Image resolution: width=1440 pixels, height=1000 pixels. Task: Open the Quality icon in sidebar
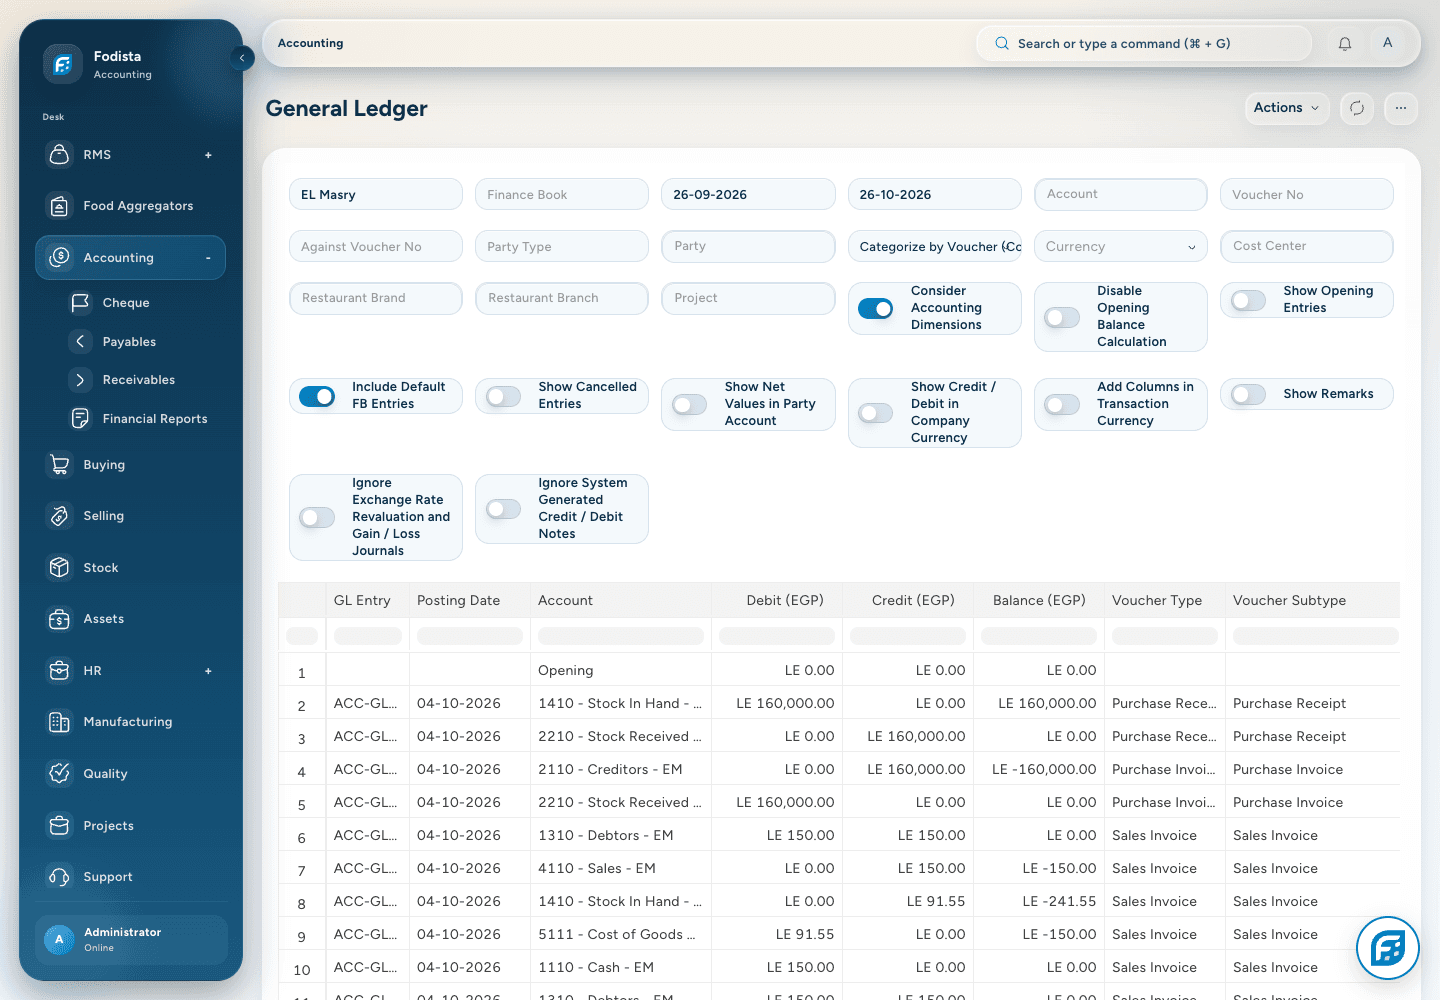59,773
